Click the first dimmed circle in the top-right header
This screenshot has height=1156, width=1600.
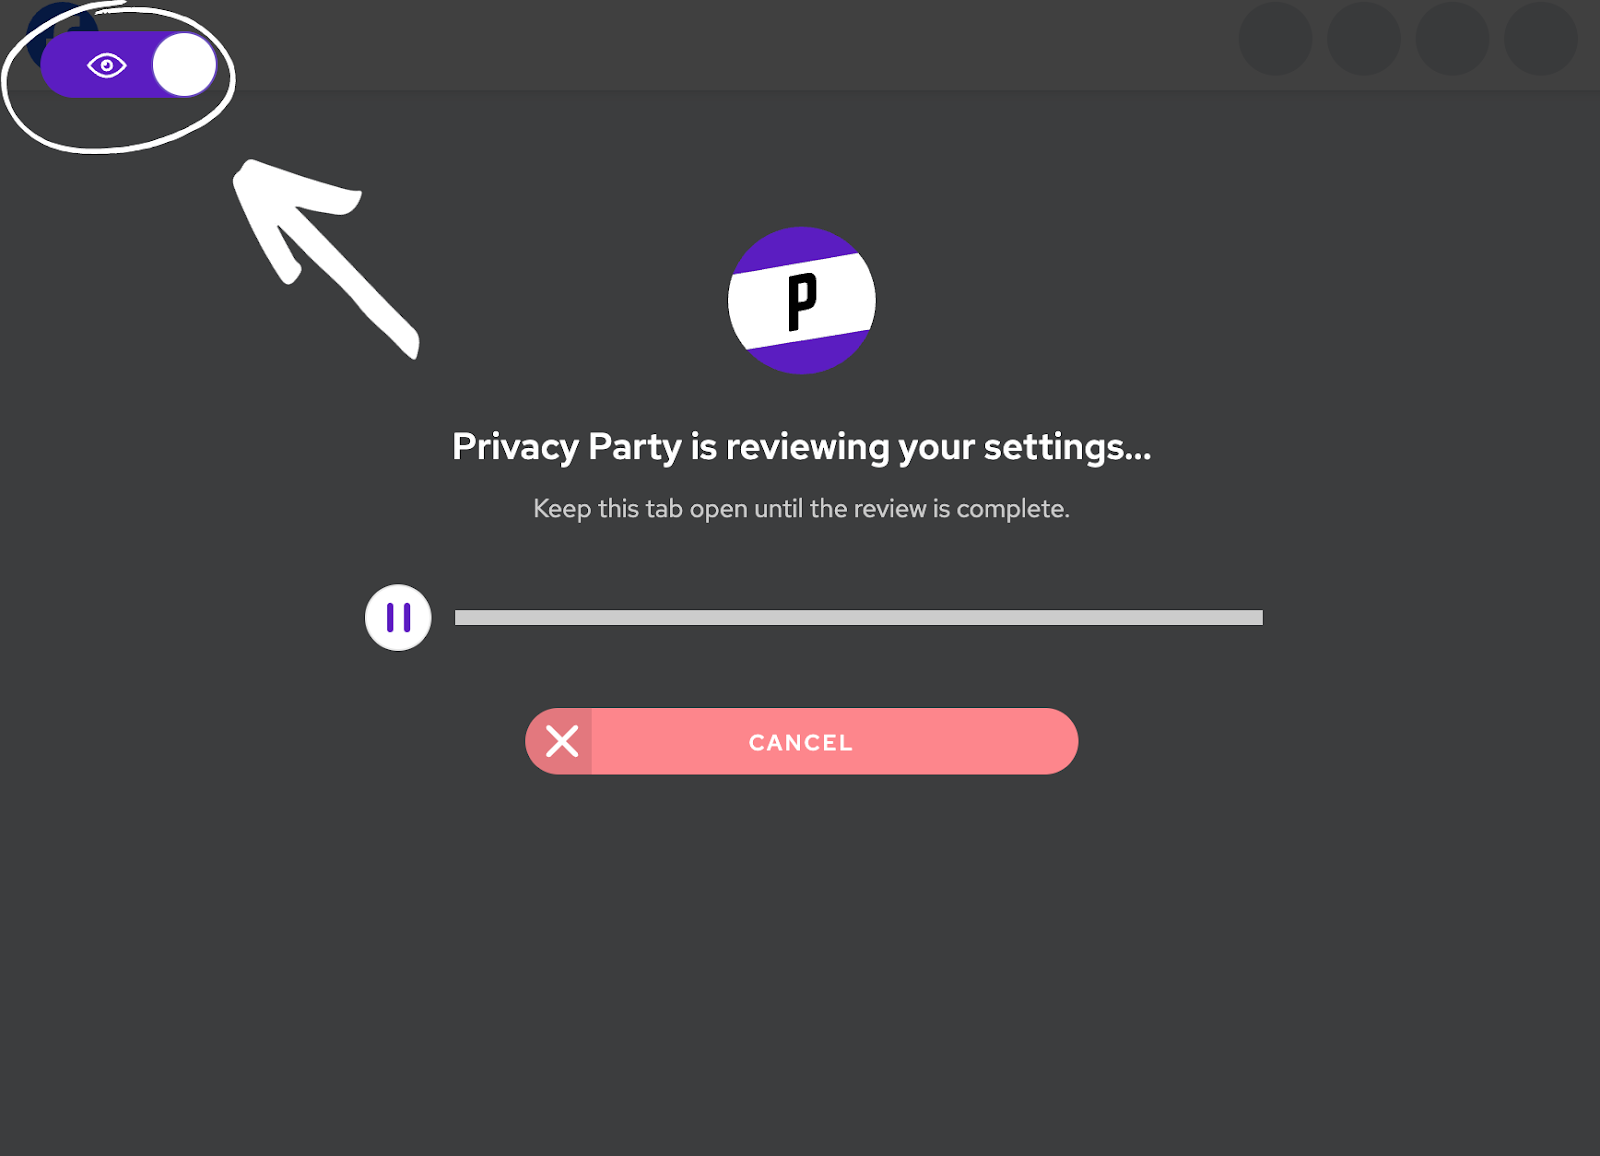(x=1275, y=38)
